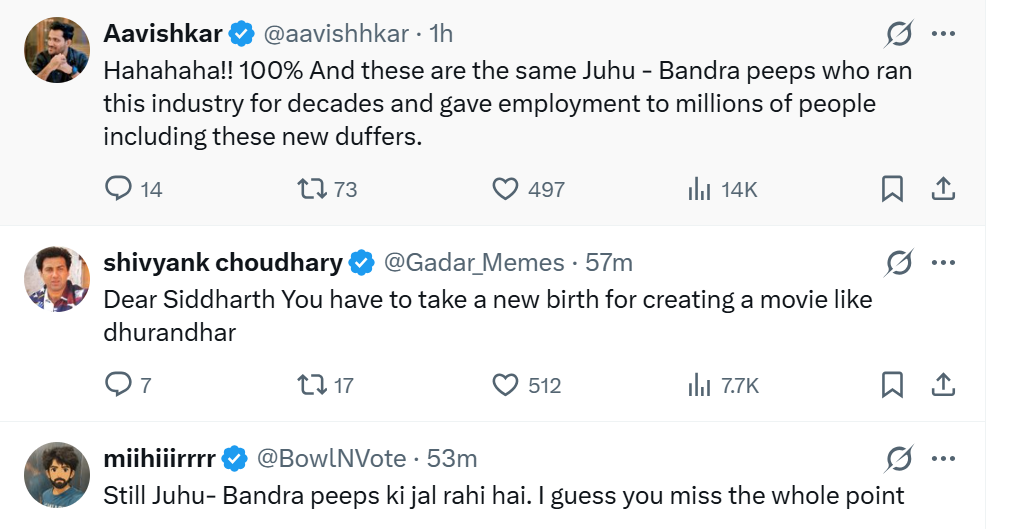View analytics for the 7.7K-view tweet

coord(699,385)
